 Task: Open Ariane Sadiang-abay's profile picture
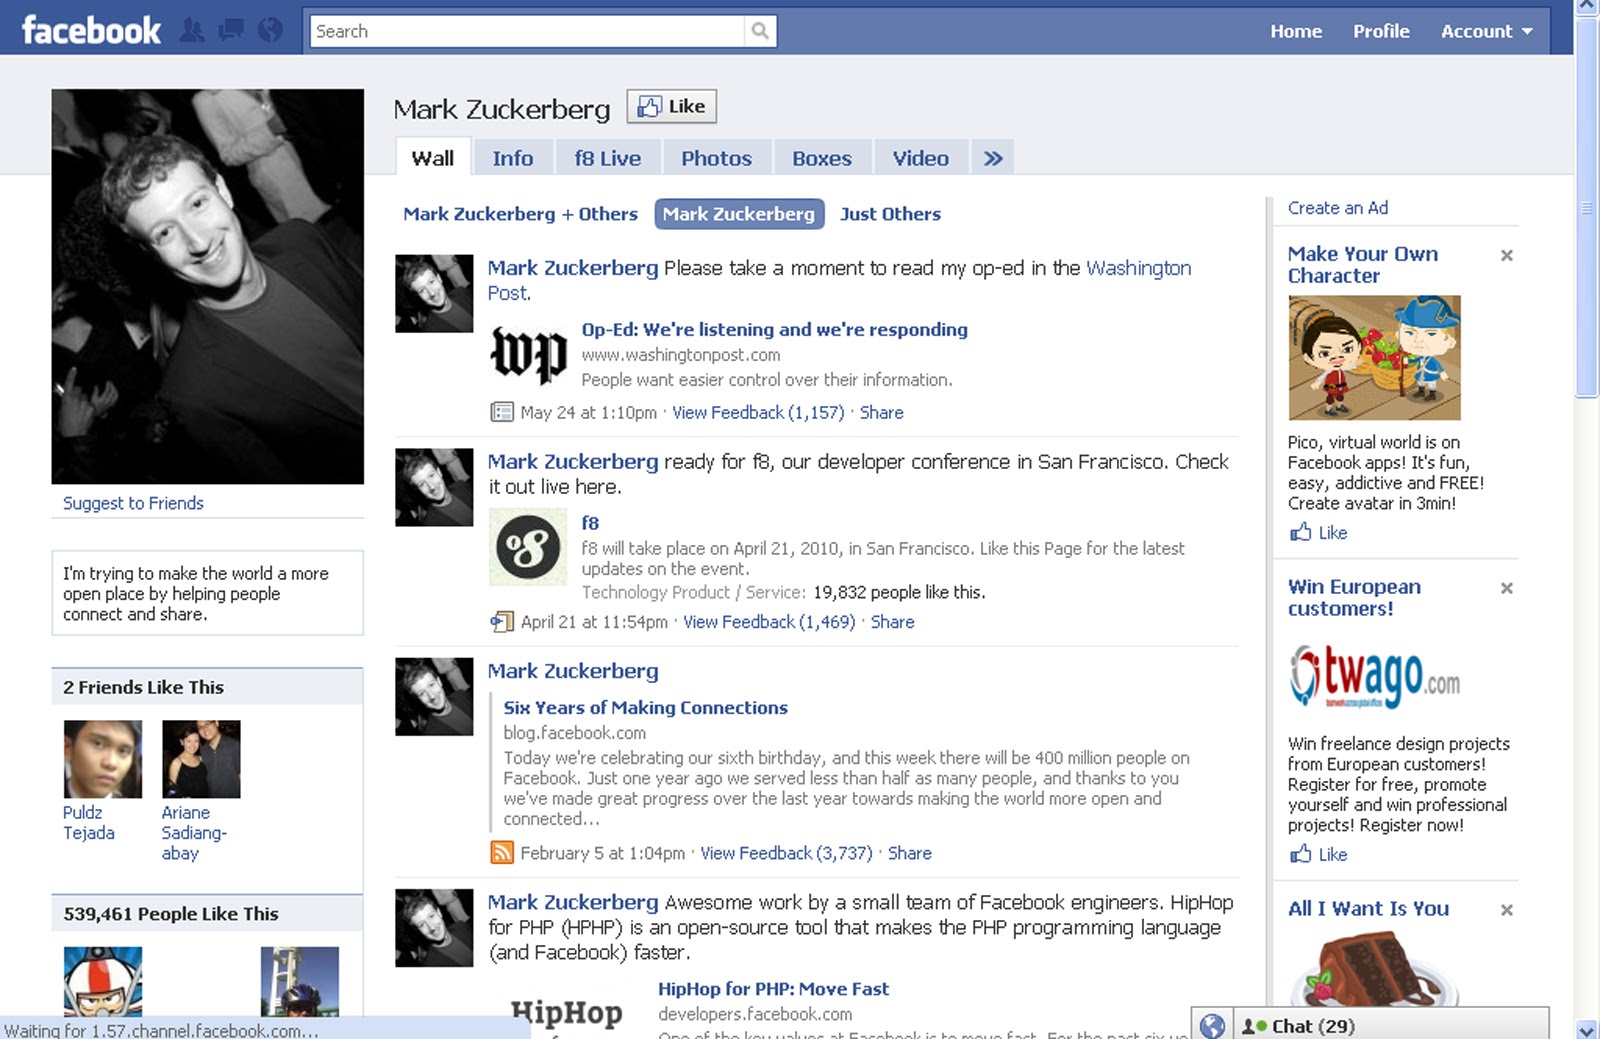(x=201, y=759)
